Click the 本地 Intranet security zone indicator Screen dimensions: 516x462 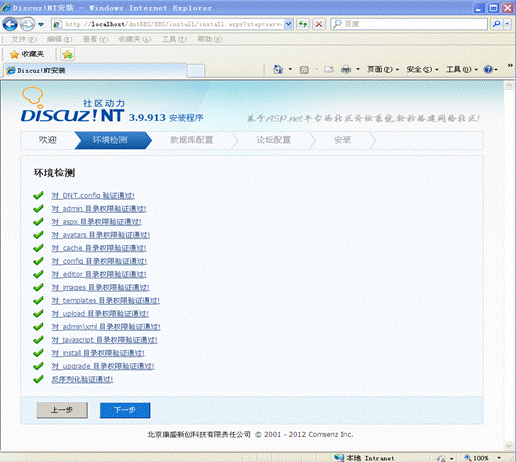(x=365, y=458)
